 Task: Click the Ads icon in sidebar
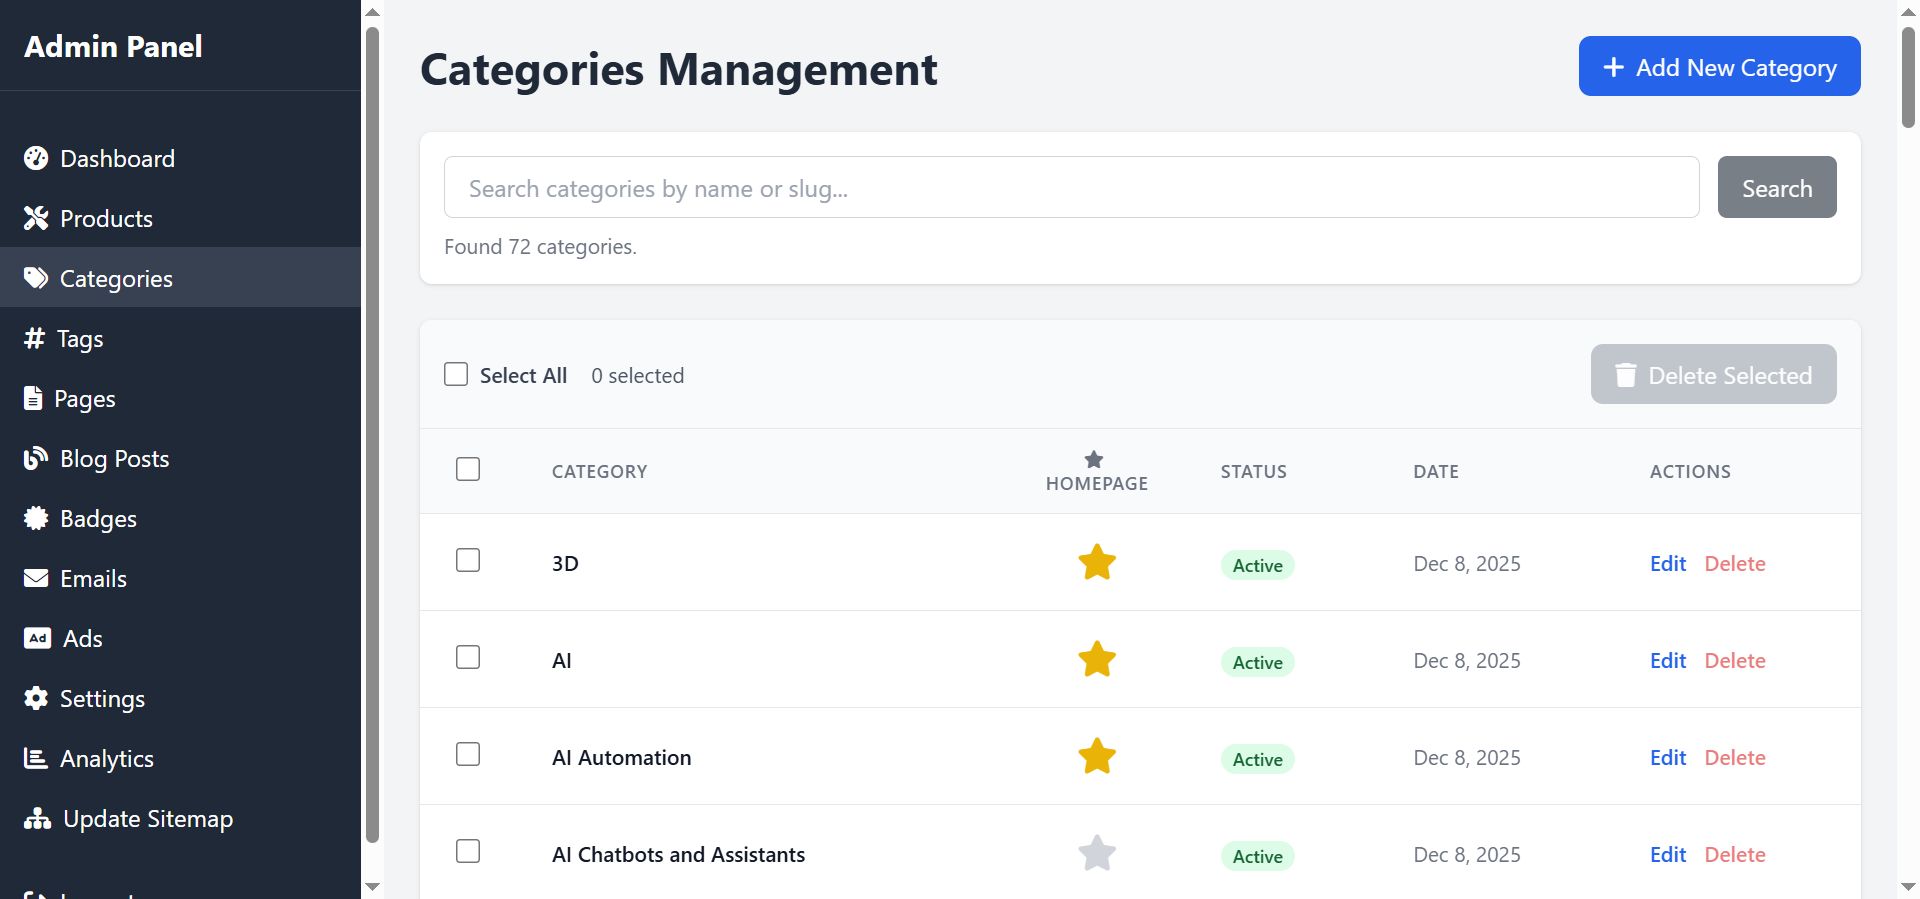[37, 638]
